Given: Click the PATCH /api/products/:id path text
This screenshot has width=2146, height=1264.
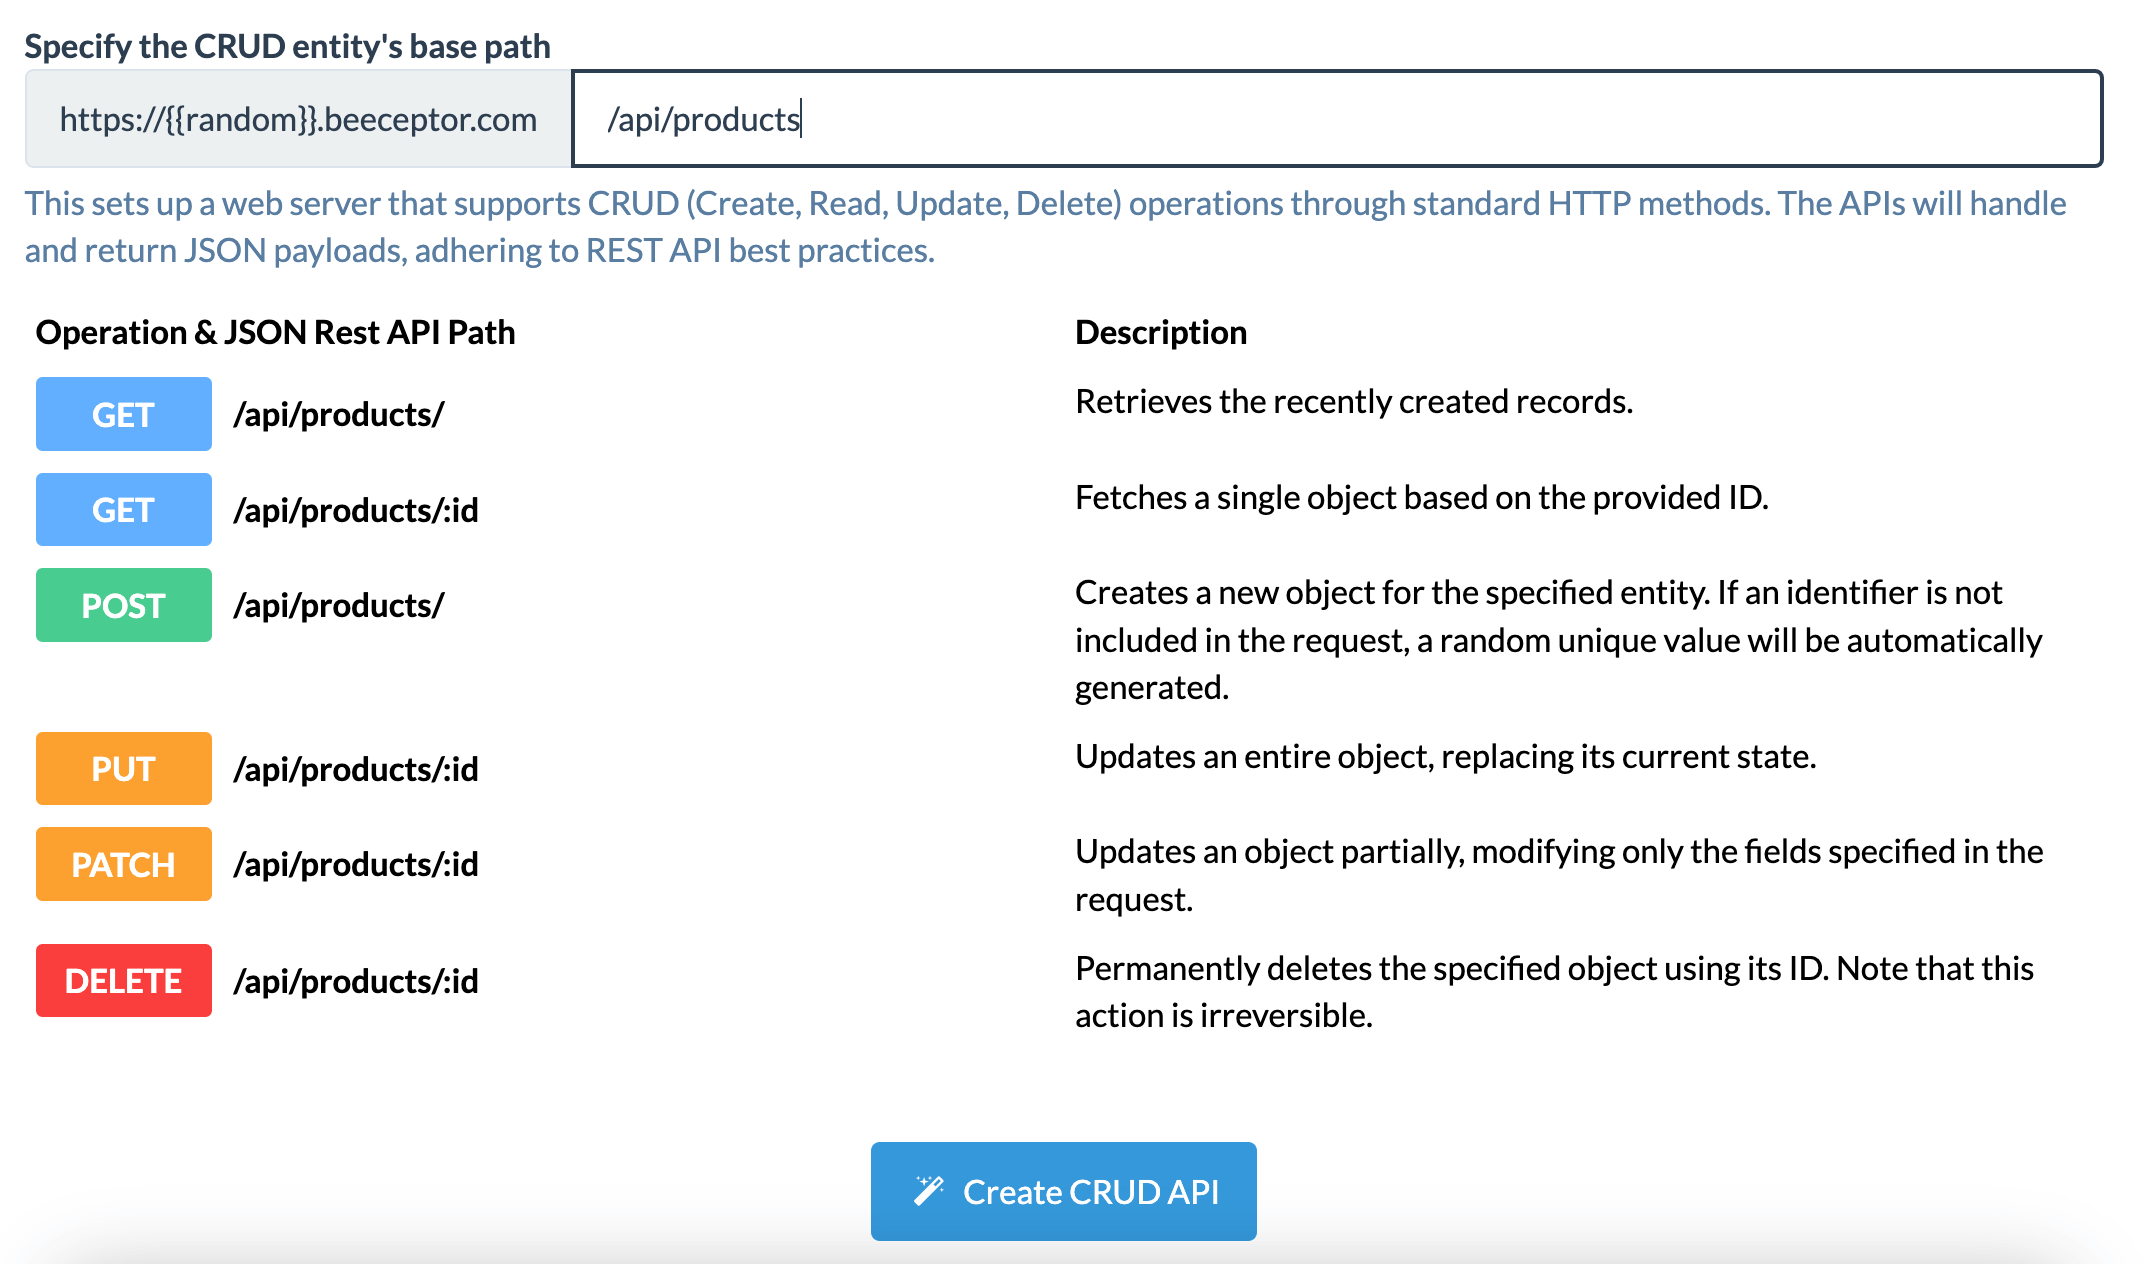Looking at the screenshot, I should pyautogui.click(x=356, y=865).
